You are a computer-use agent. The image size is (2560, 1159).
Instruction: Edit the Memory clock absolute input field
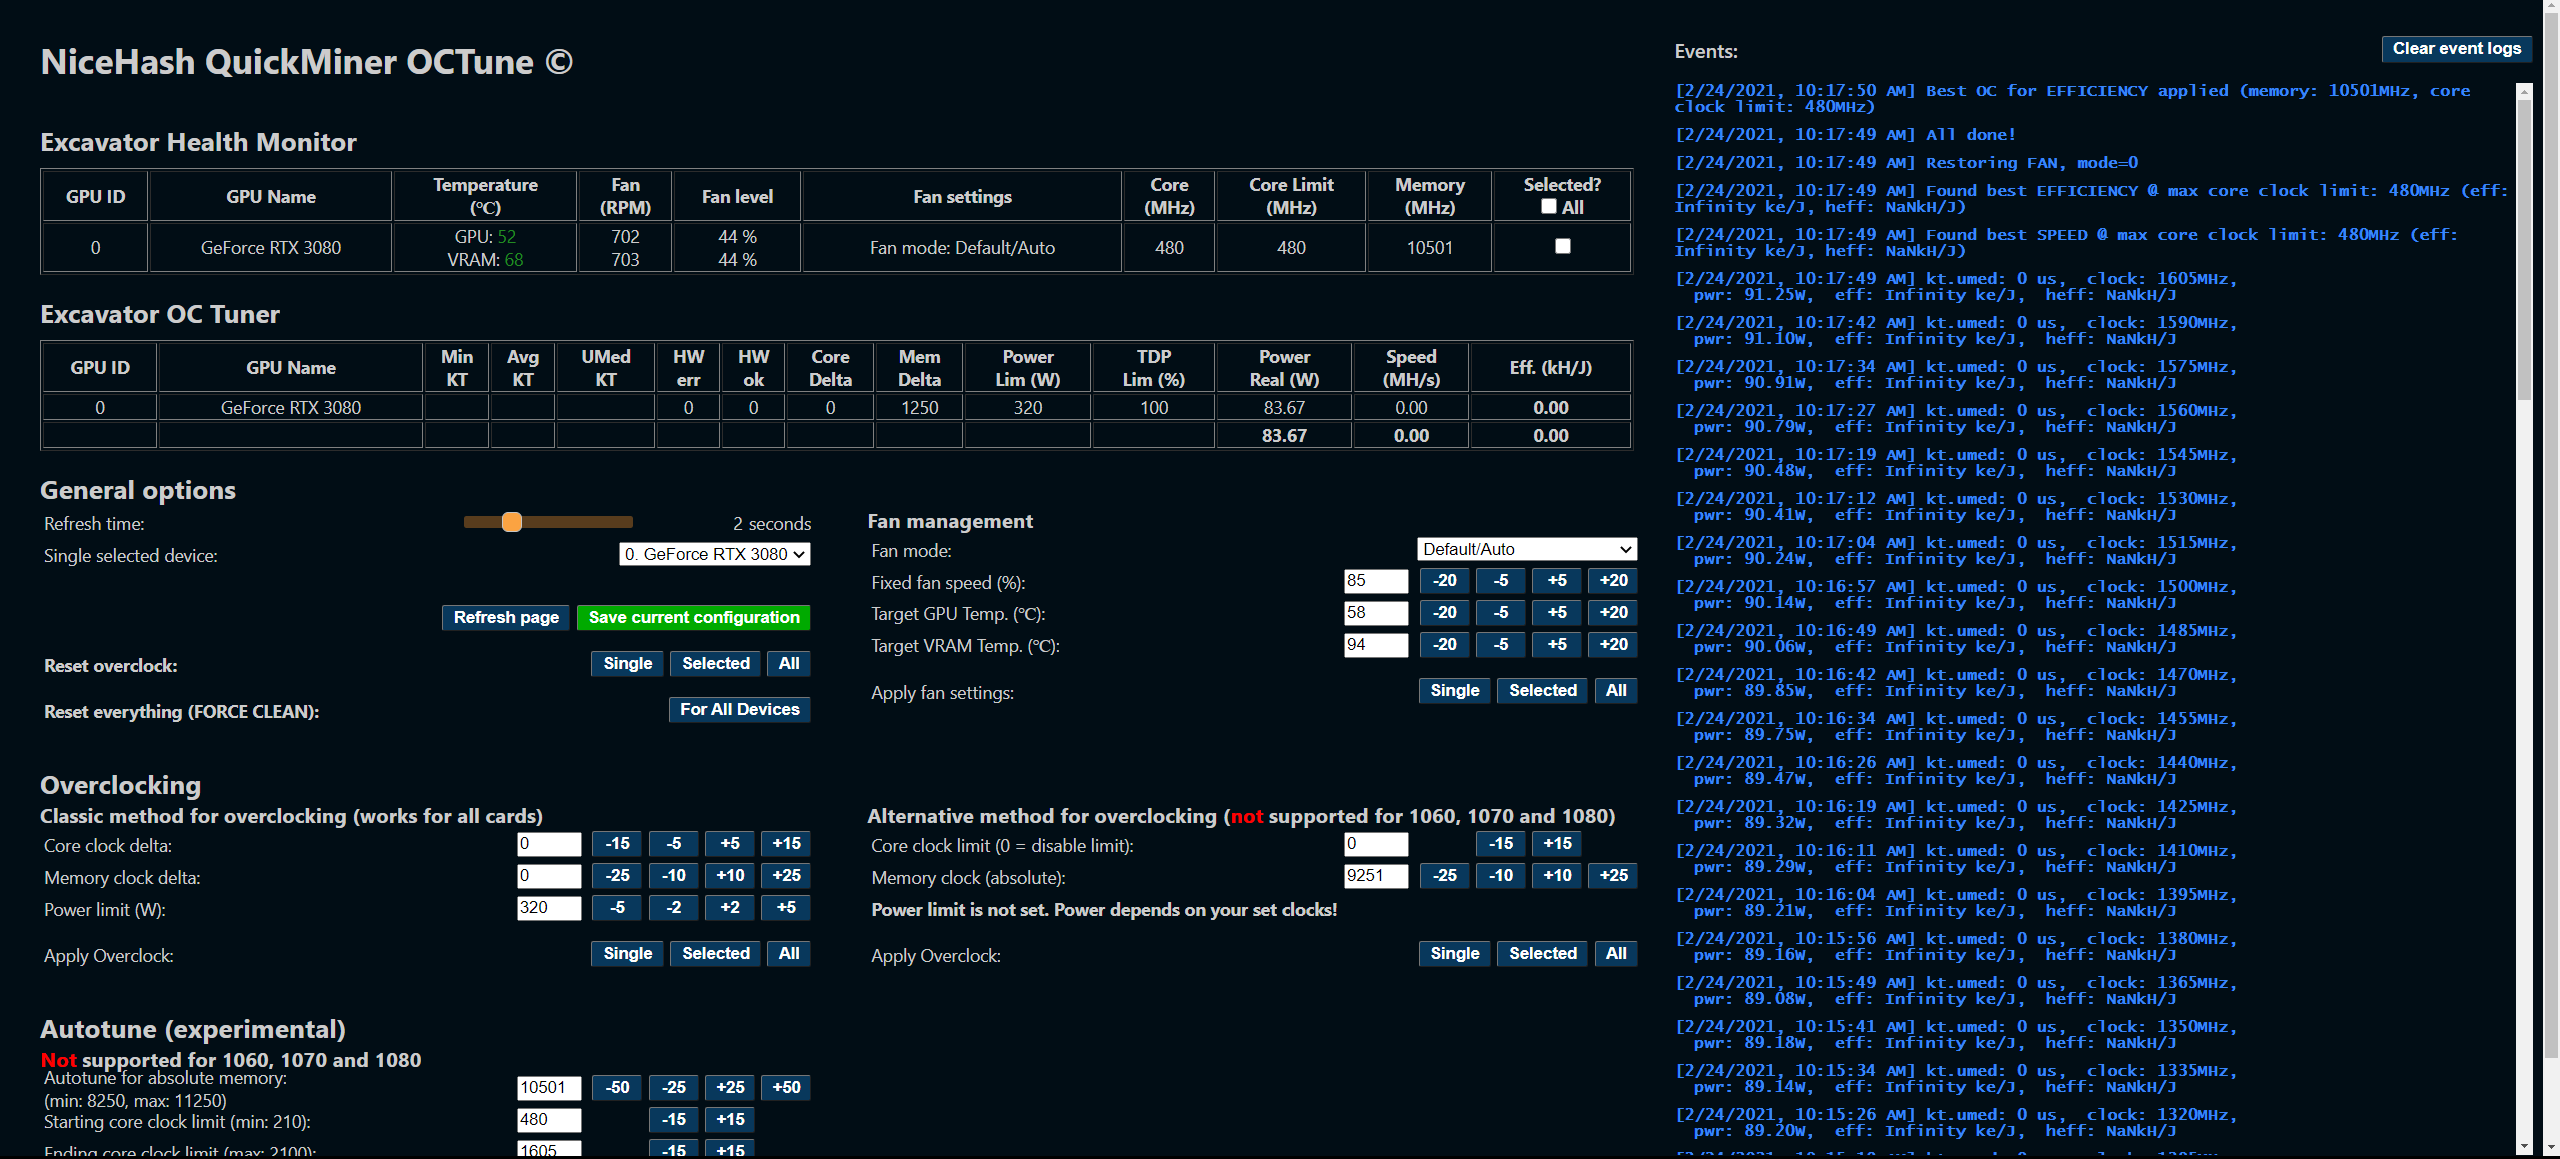pos(1376,876)
